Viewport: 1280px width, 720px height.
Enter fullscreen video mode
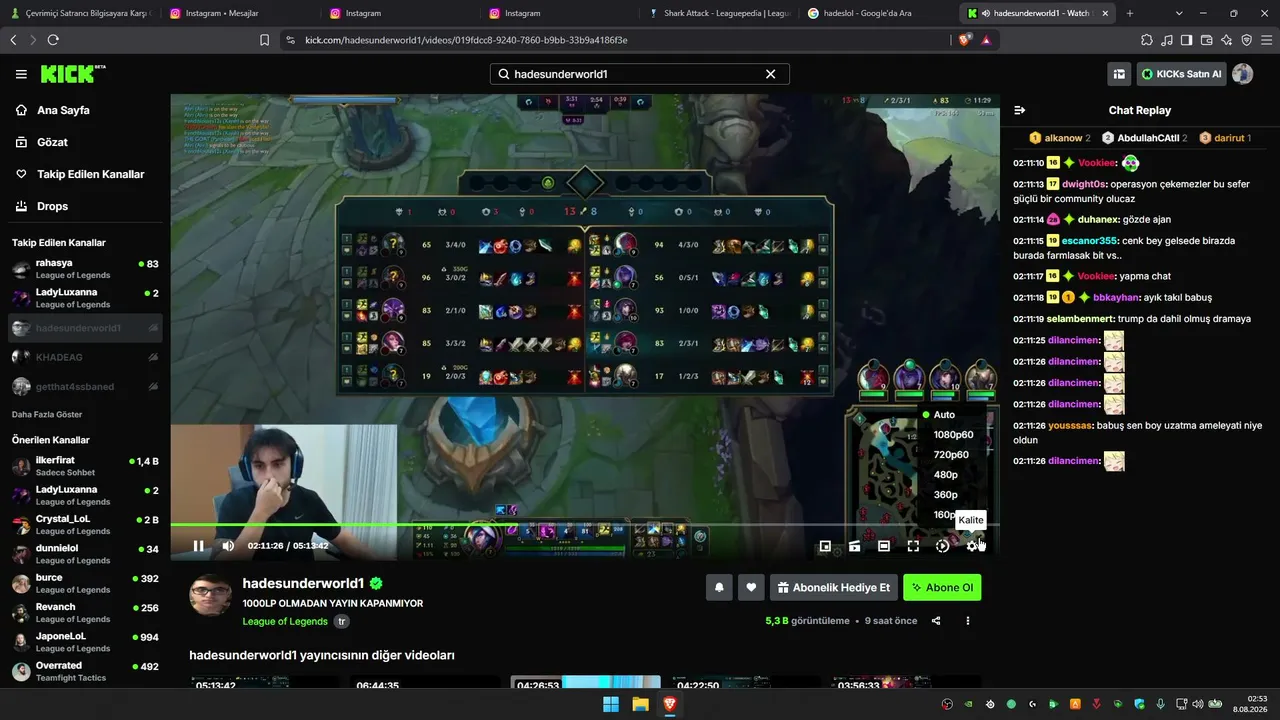coord(913,546)
